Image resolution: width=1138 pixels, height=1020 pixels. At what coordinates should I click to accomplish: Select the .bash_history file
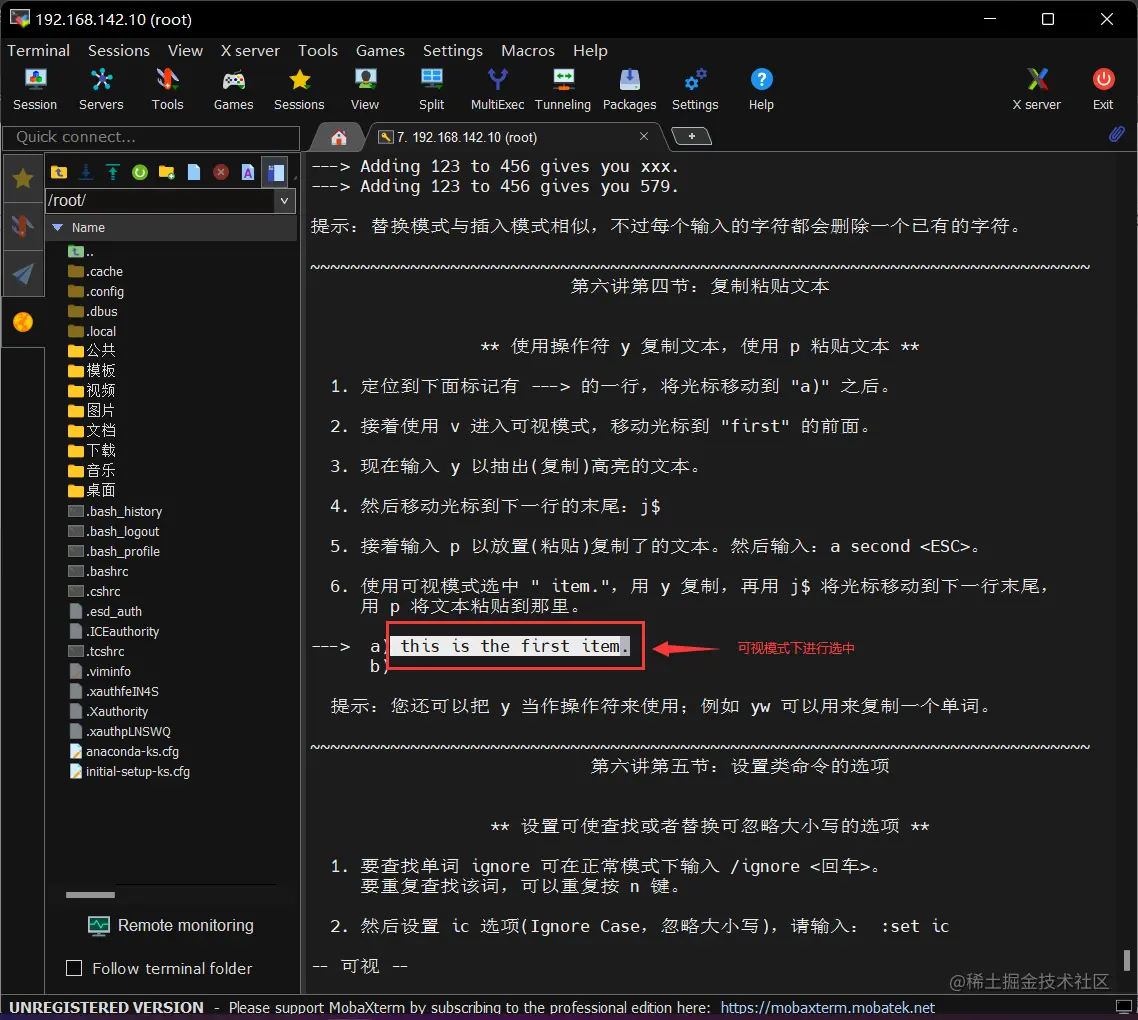pos(115,511)
